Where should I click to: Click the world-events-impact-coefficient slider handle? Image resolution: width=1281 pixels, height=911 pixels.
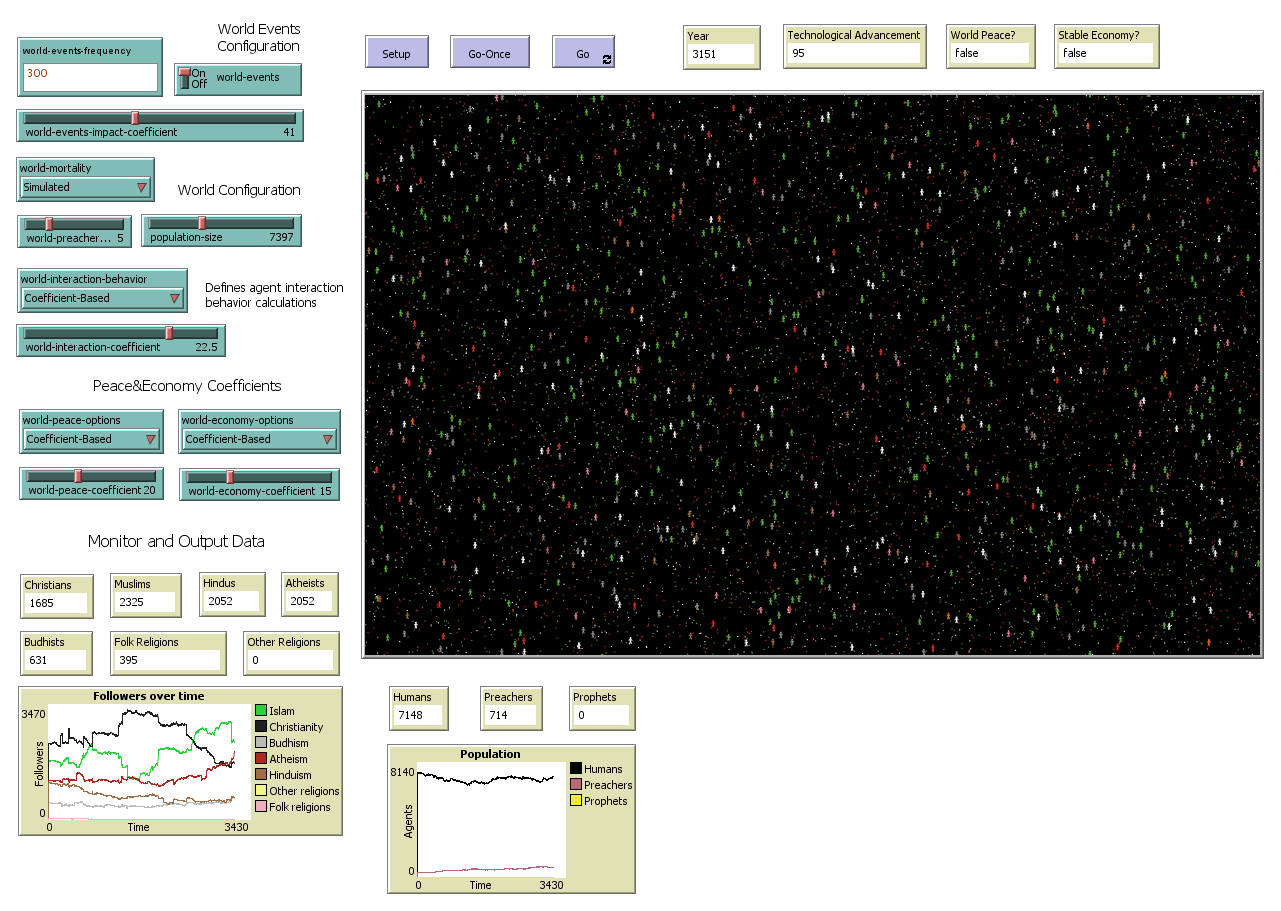(135, 118)
